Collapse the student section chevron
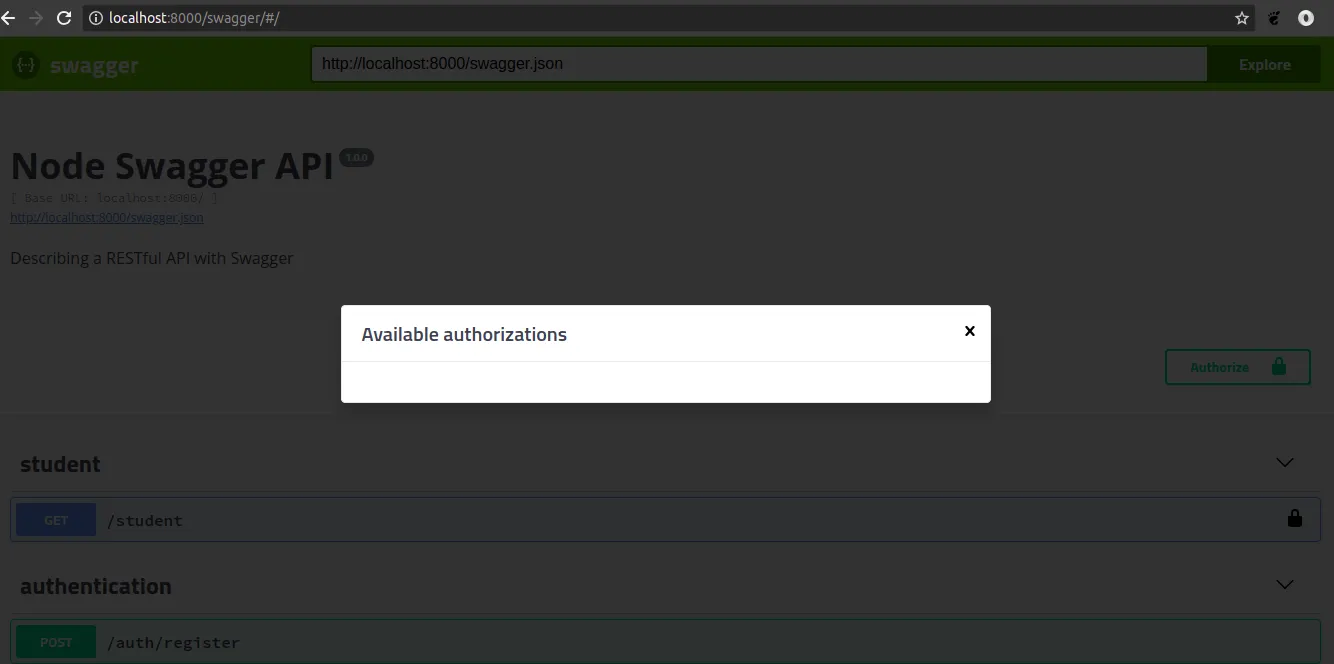The height and width of the screenshot is (664, 1334). [1285, 462]
